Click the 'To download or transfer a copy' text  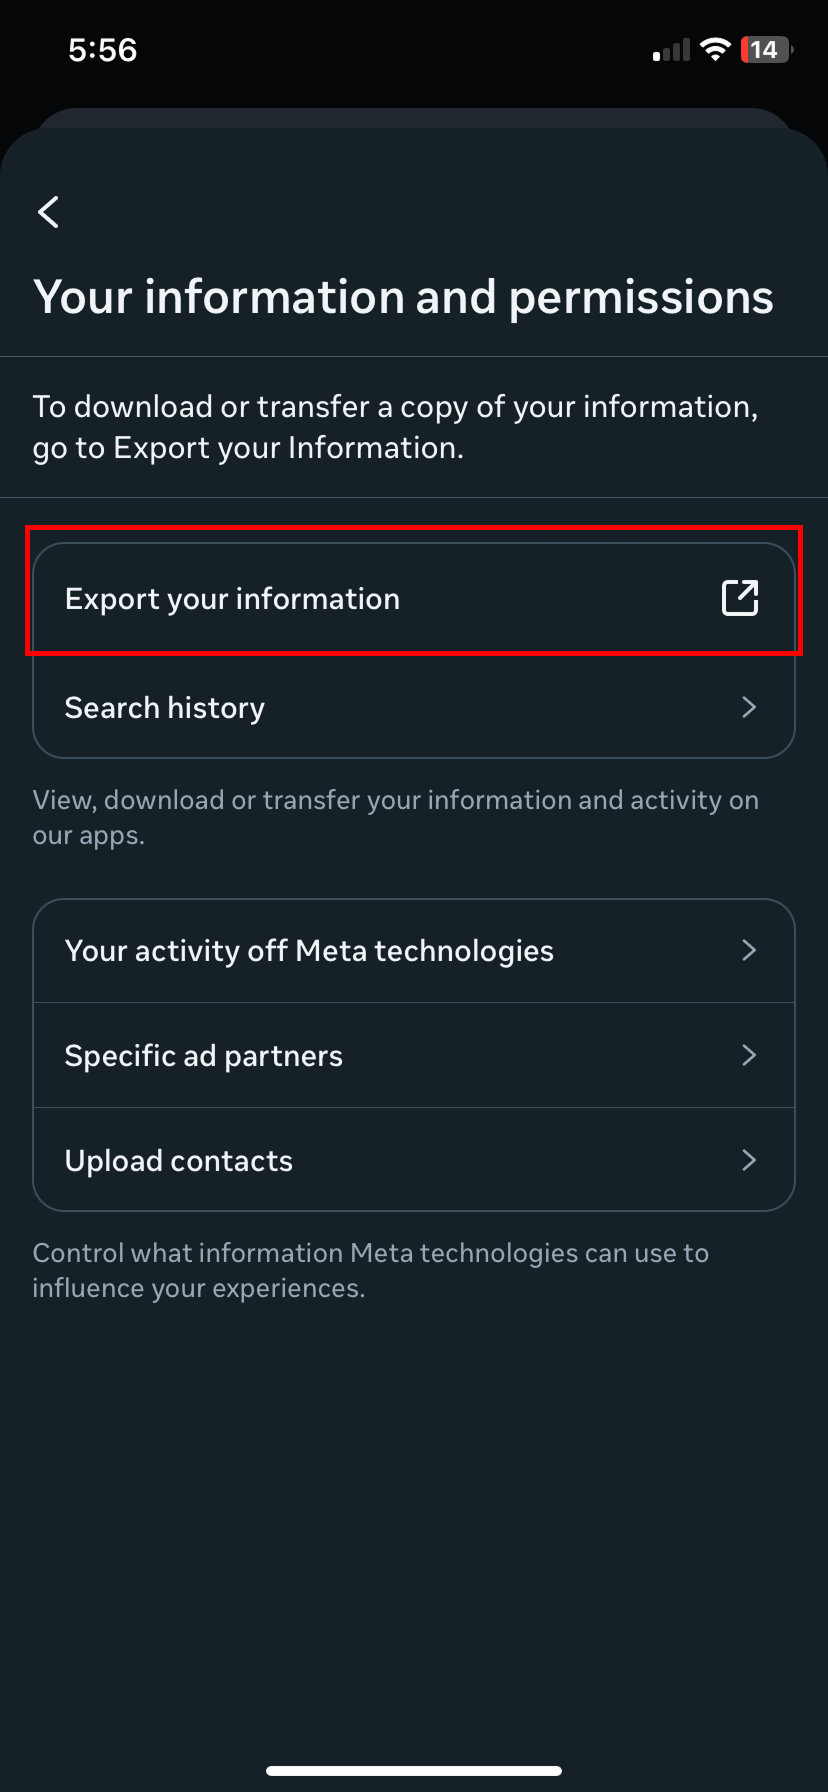[395, 427]
